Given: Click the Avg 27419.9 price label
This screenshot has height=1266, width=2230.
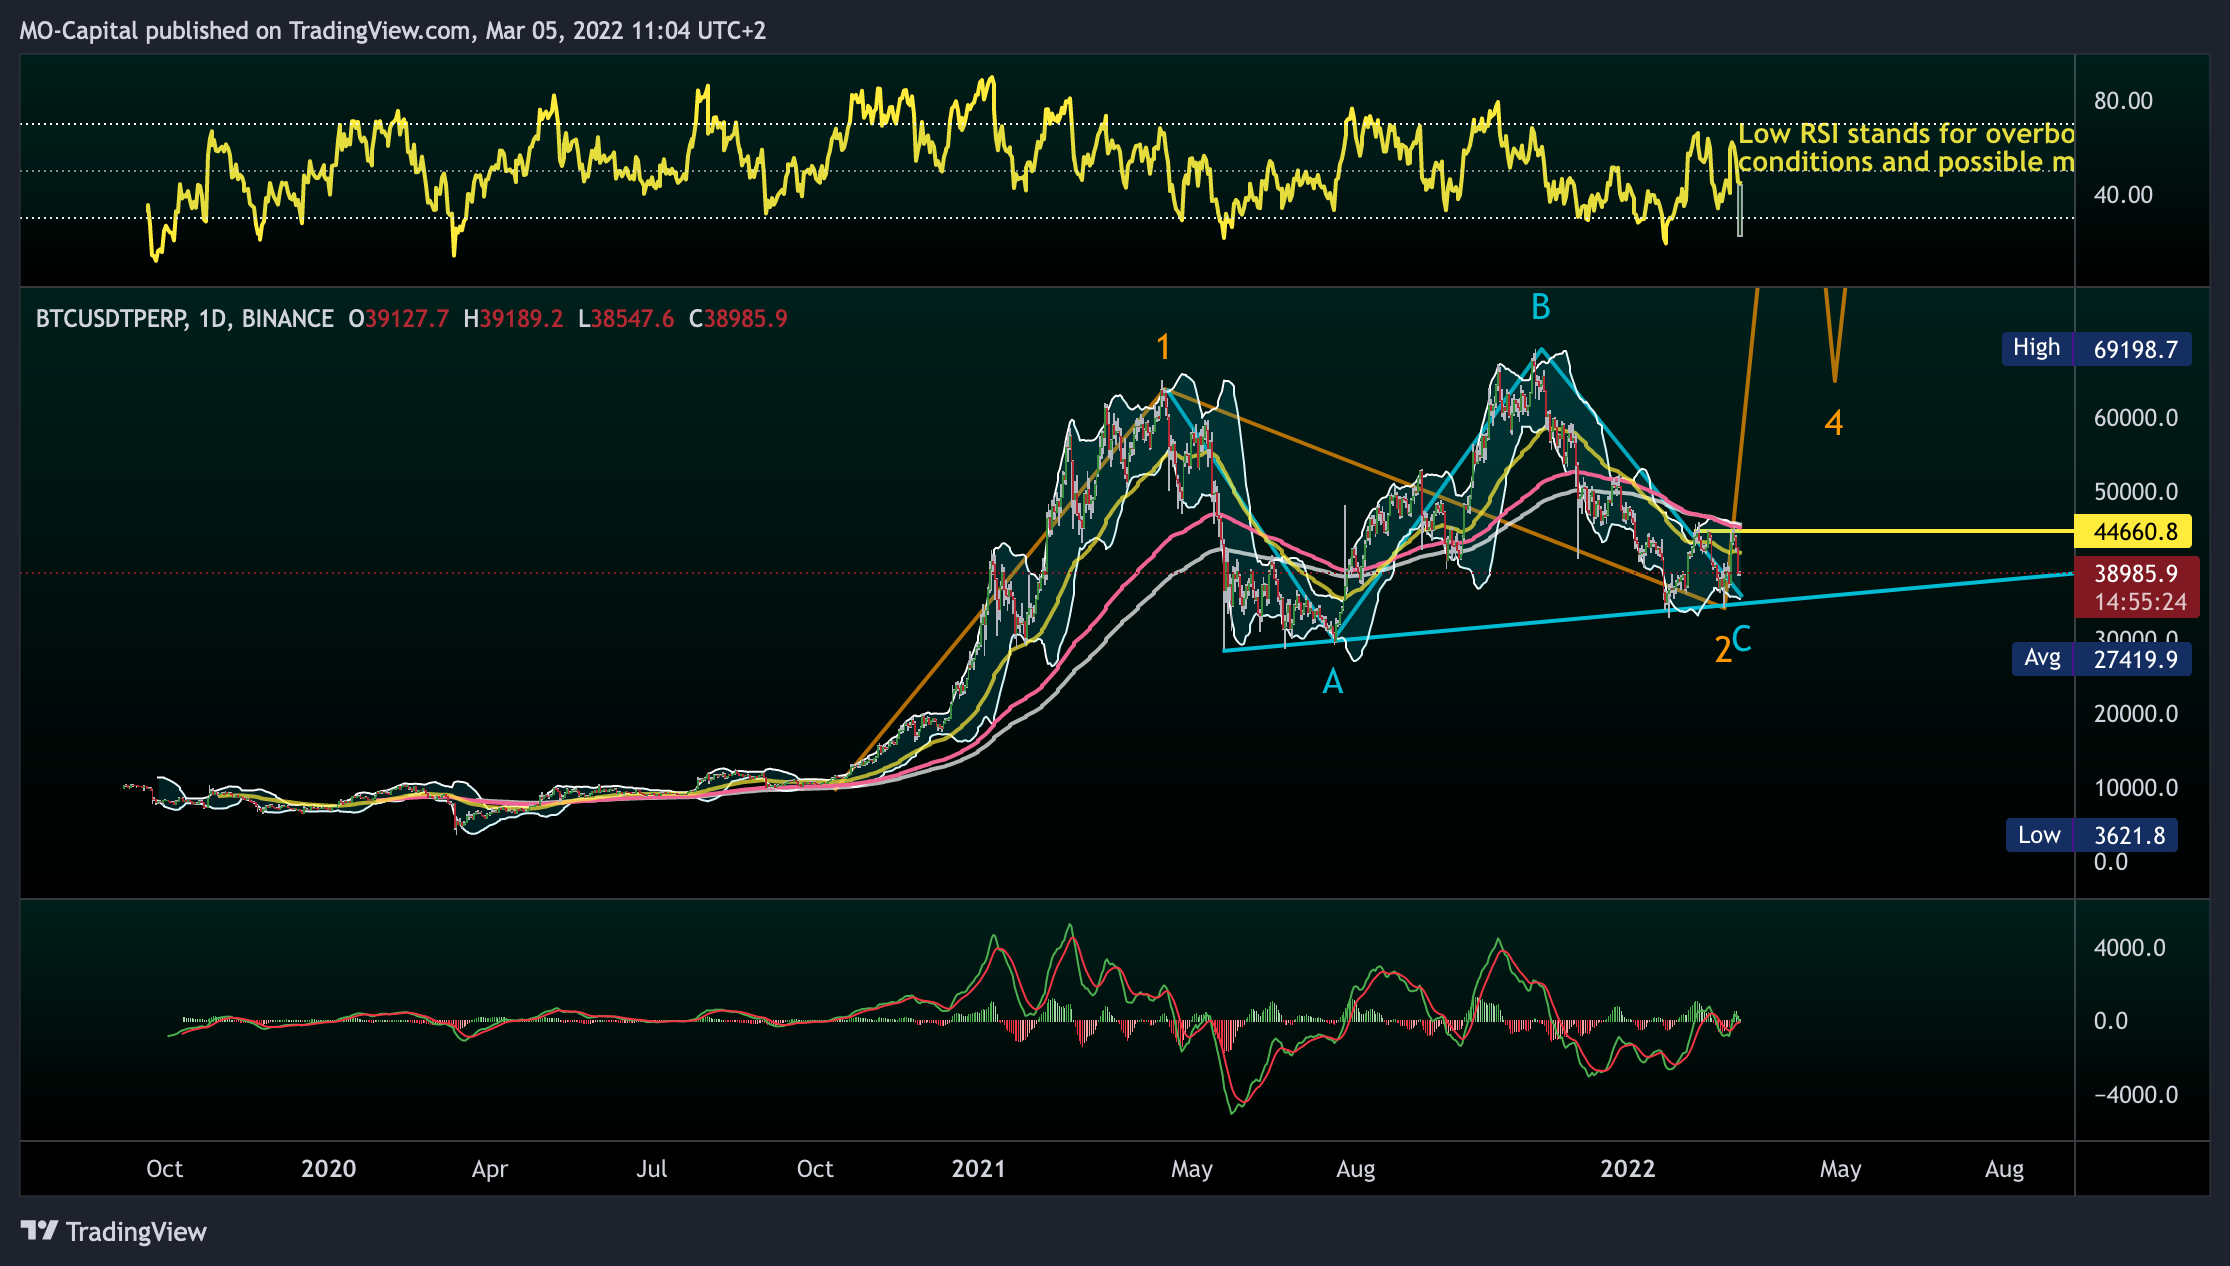Looking at the screenshot, I should tap(2101, 659).
